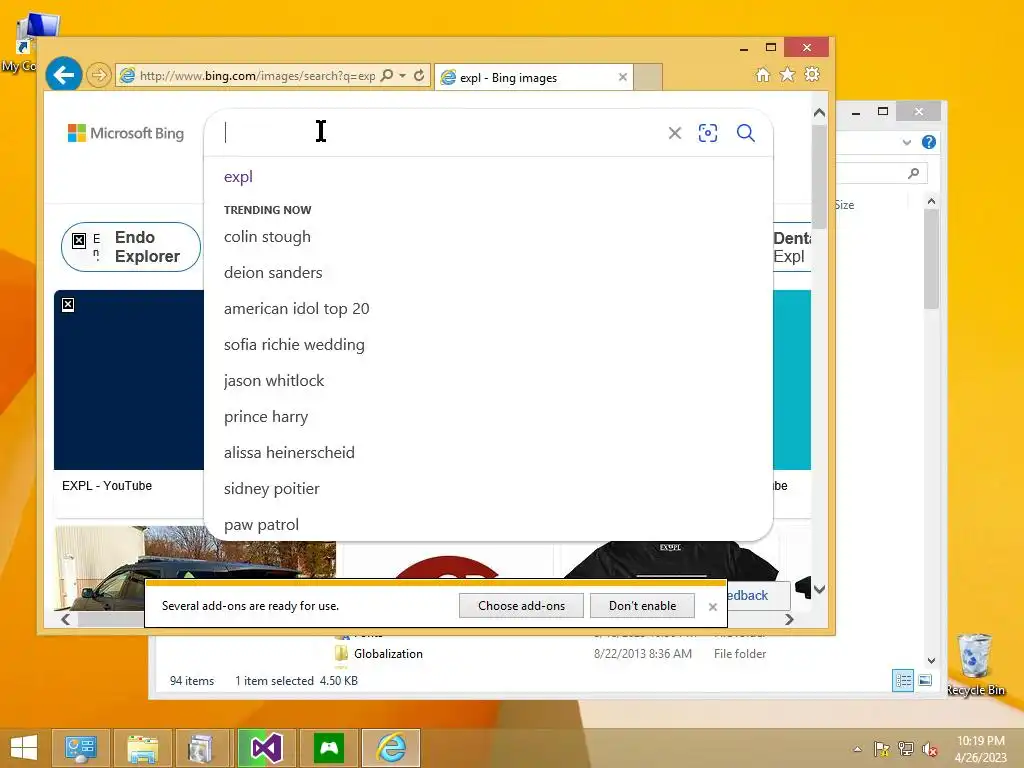
Task: Open a new blank tab in IE
Action: coord(648,77)
